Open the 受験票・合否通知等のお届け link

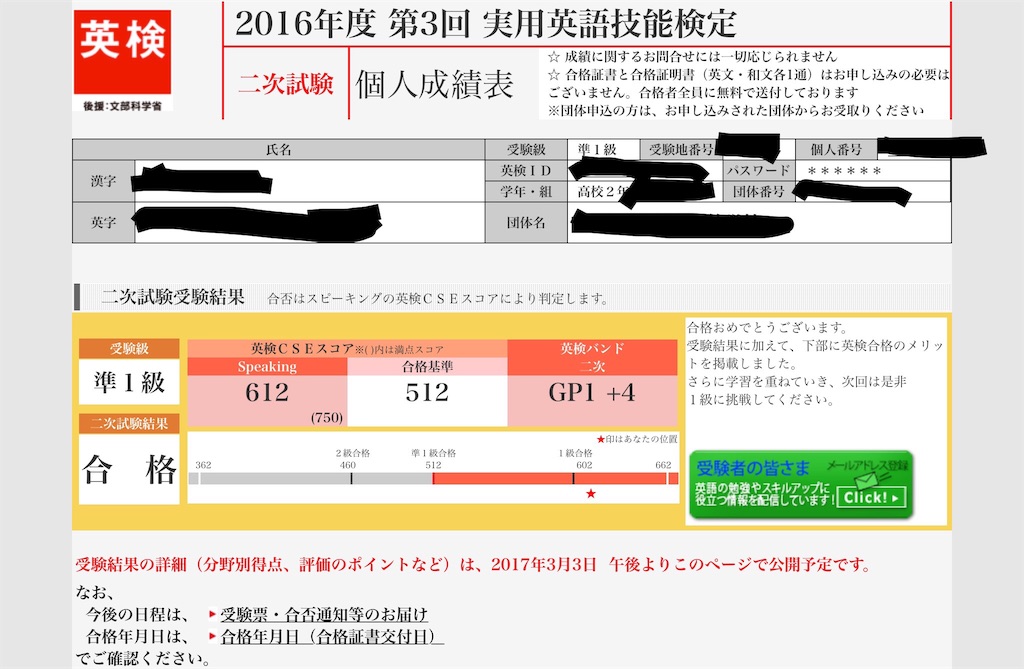324,614
